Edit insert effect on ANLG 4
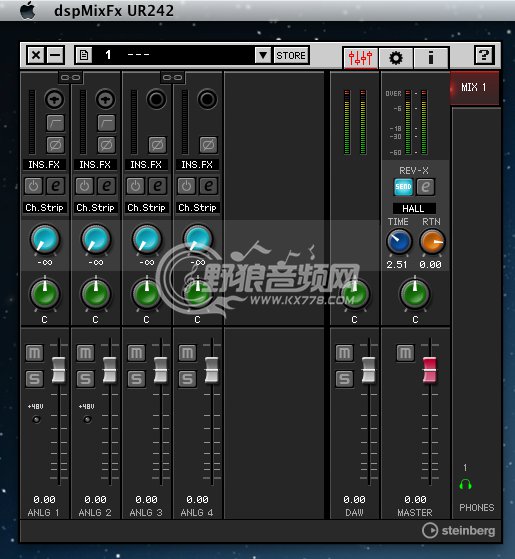515x559 pixels. (208, 186)
